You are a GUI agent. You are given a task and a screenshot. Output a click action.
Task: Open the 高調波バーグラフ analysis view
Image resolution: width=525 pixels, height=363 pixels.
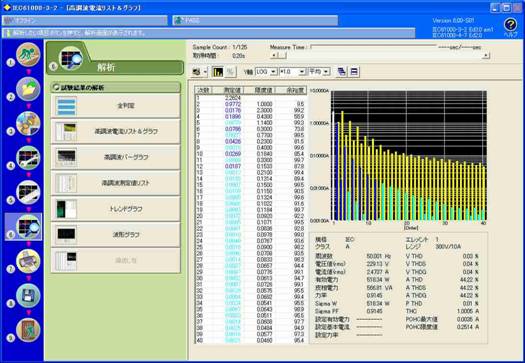point(116,157)
